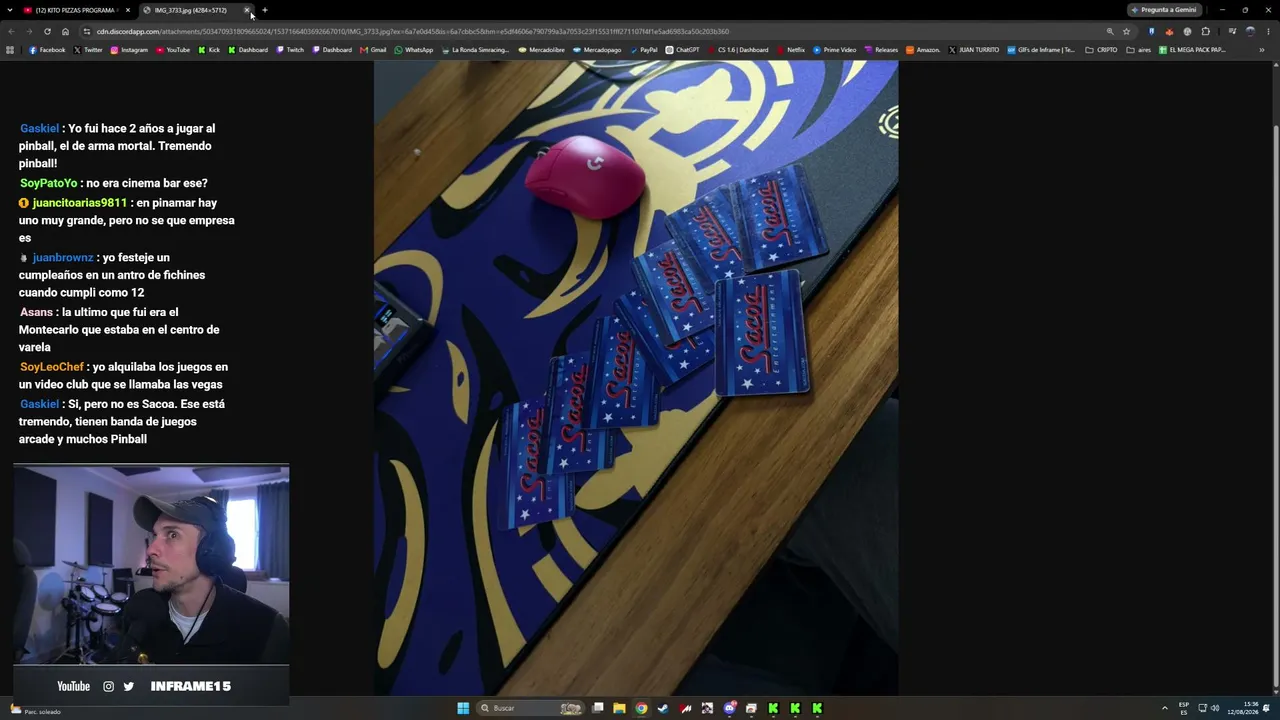The height and width of the screenshot is (720, 1280).
Task: Open the ChatGPT bookmark
Action: pyautogui.click(x=683, y=50)
